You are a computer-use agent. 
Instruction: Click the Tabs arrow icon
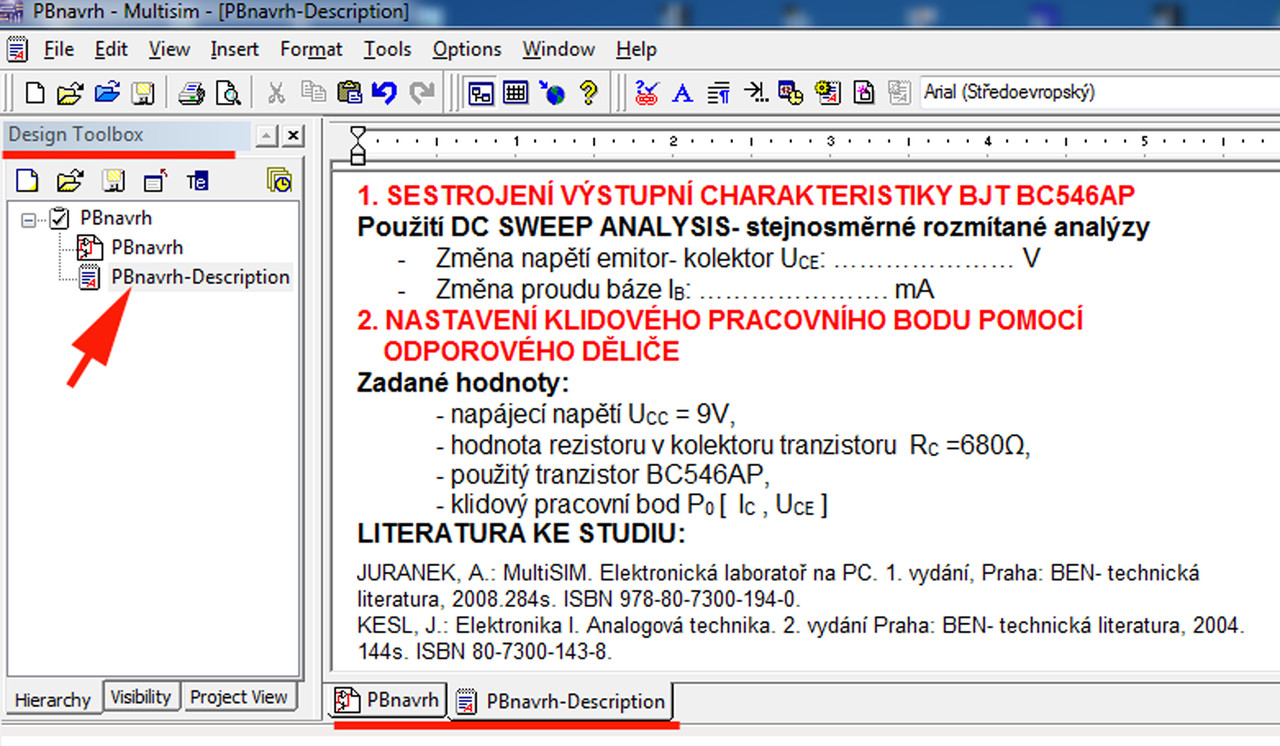click(757, 93)
